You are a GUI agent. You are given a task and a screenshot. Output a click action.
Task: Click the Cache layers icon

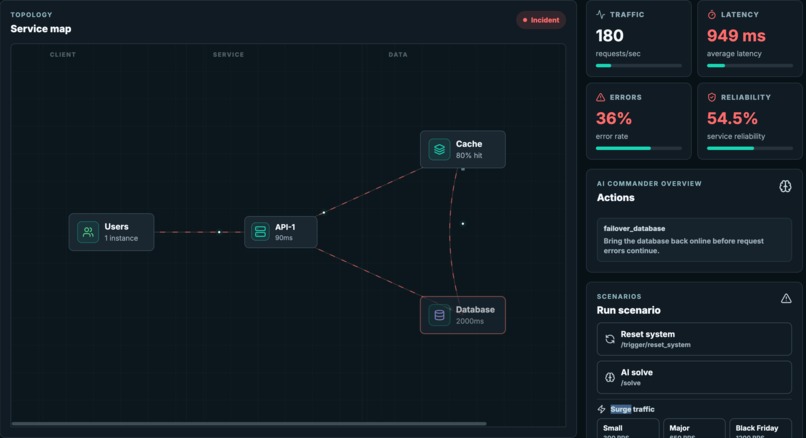click(x=439, y=150)
